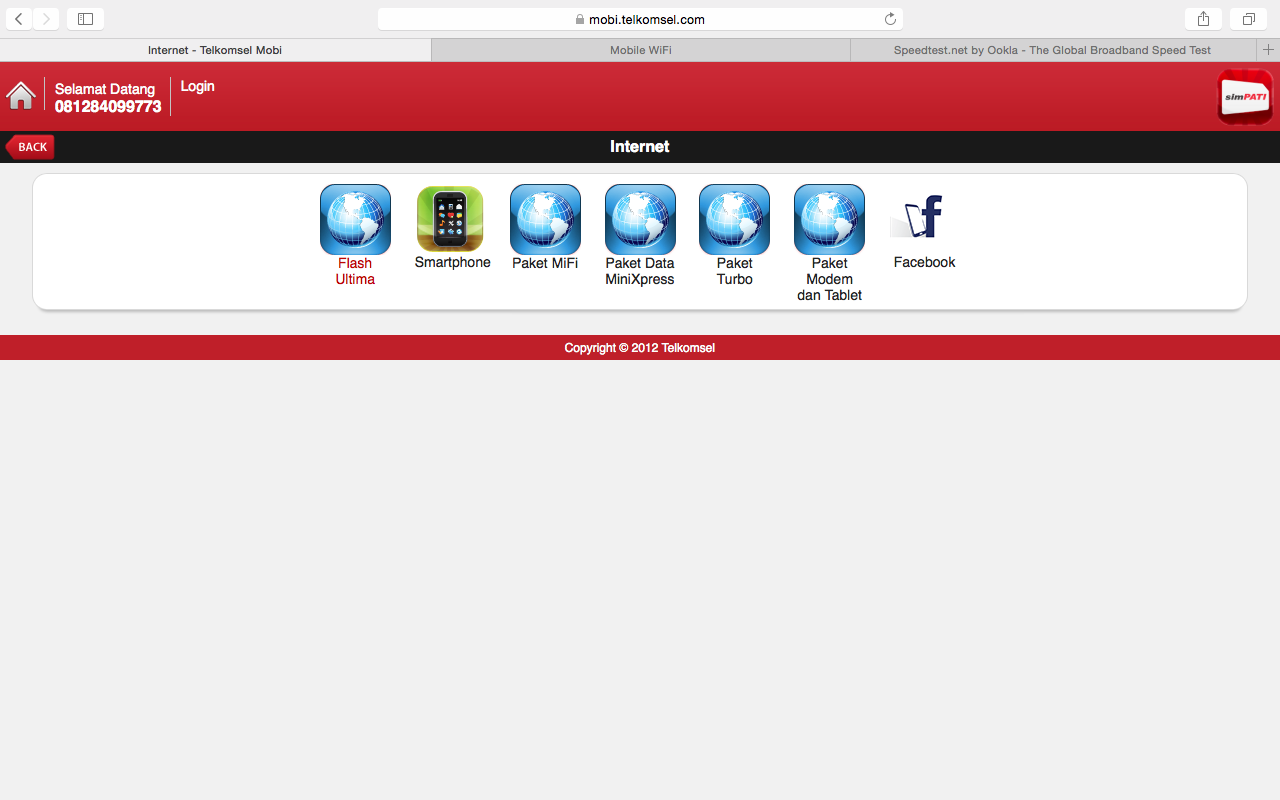Click the address bar showing mobi.telkomsel.com

[640, 19]
